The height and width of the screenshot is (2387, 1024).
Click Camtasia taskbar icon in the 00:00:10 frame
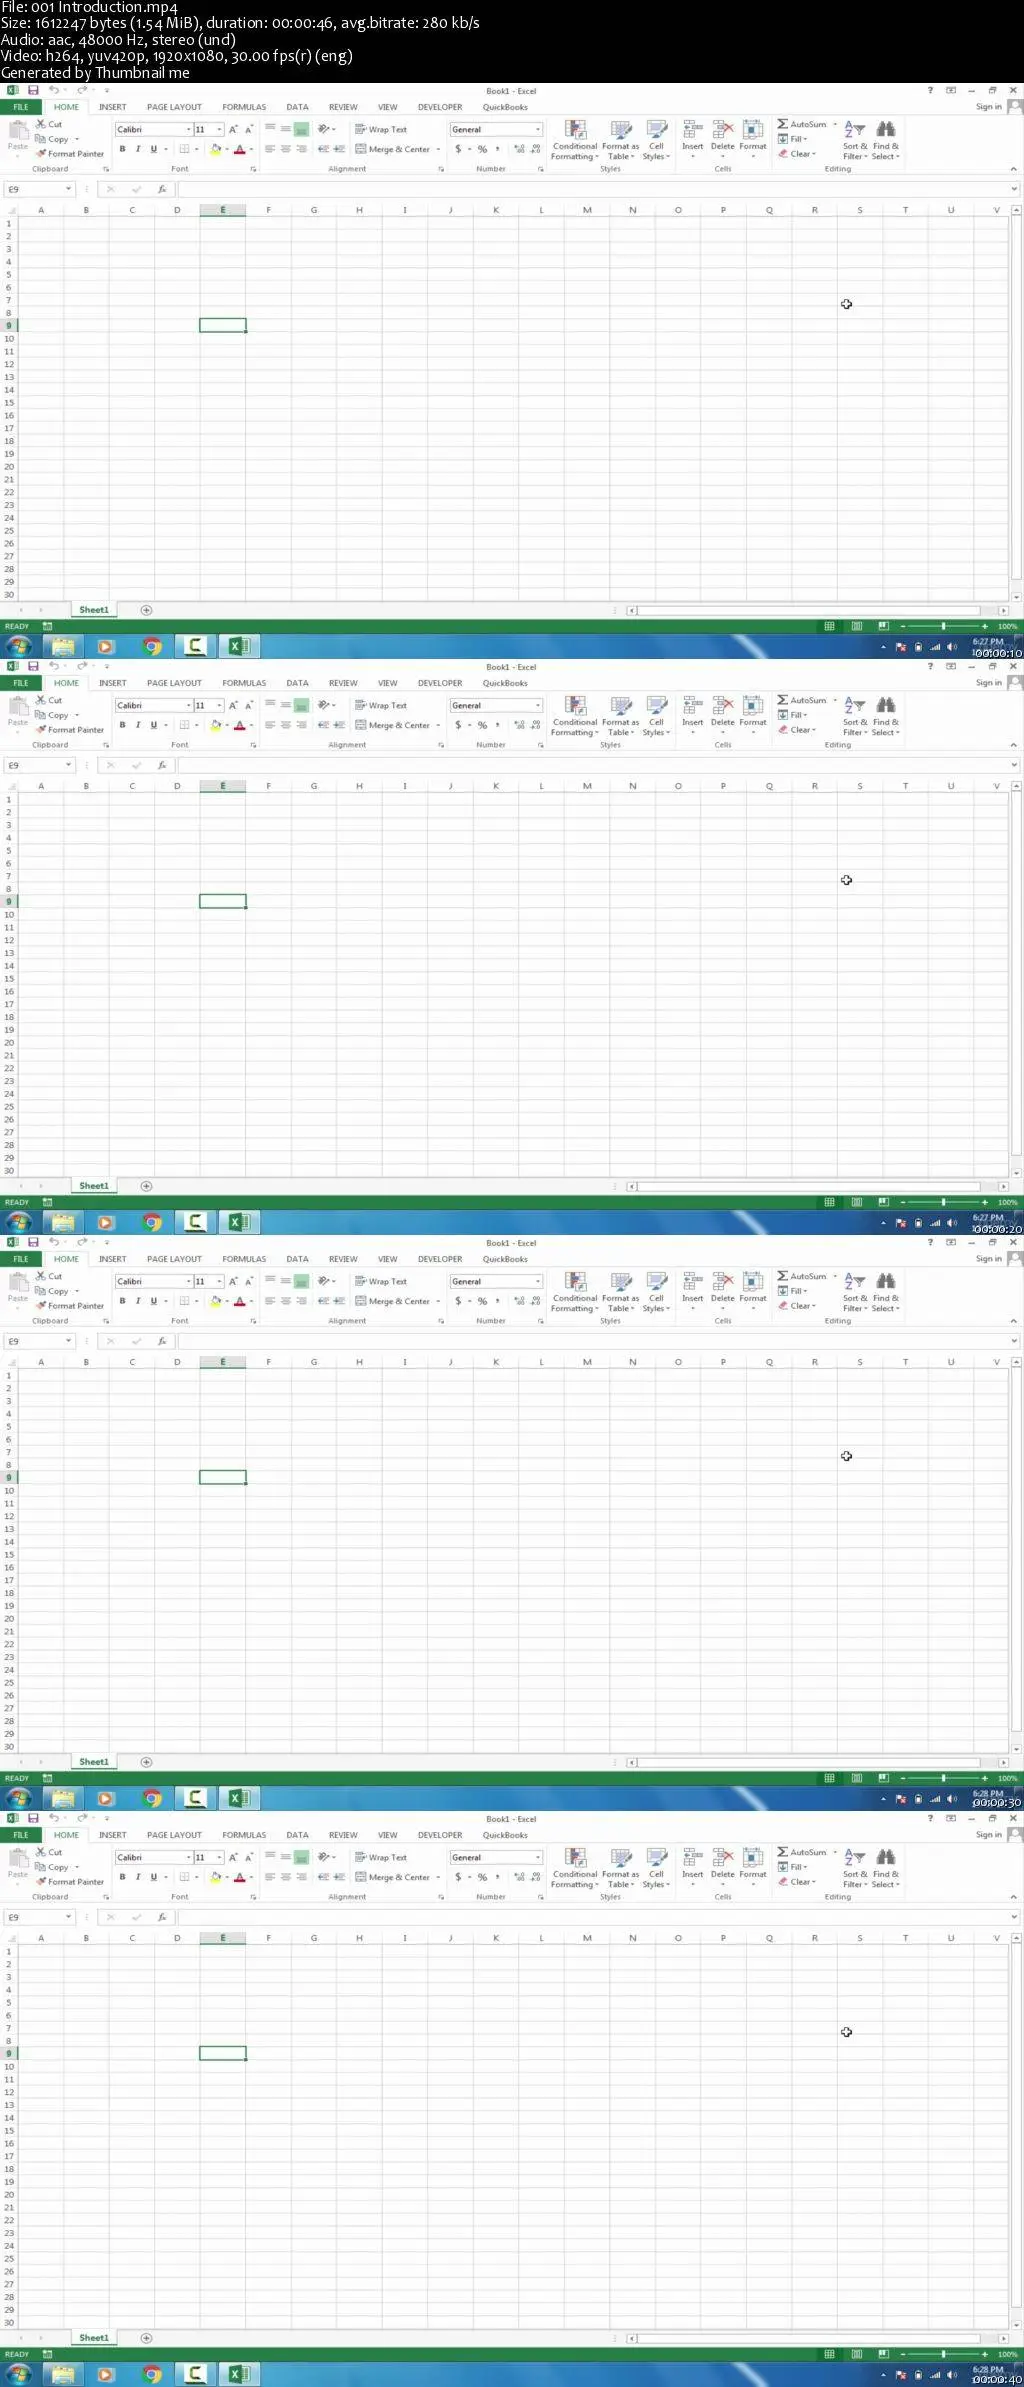[196, 646]
